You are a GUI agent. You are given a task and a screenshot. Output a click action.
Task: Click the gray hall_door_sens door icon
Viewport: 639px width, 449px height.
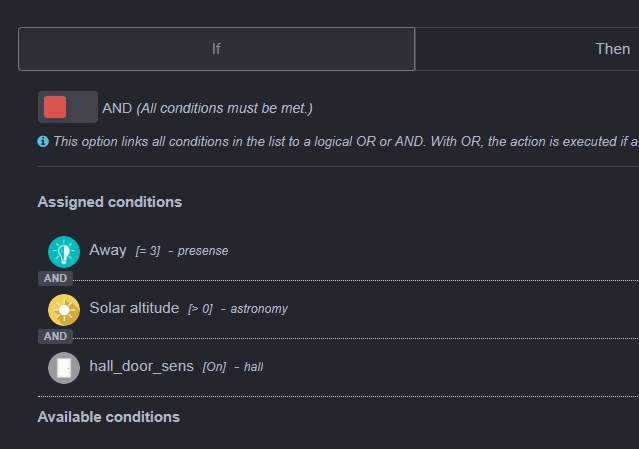(x=64, y=368)
